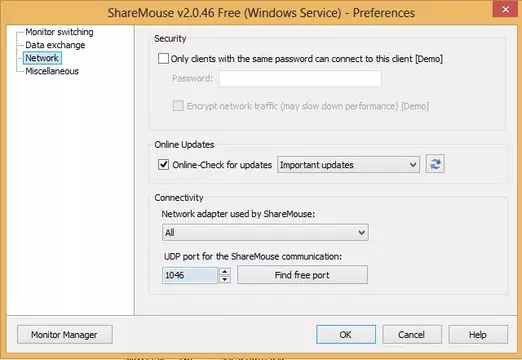Expand the network adapter All dropdown
The width and height of the screenshot is (522, 360).
tap(265, 232)
